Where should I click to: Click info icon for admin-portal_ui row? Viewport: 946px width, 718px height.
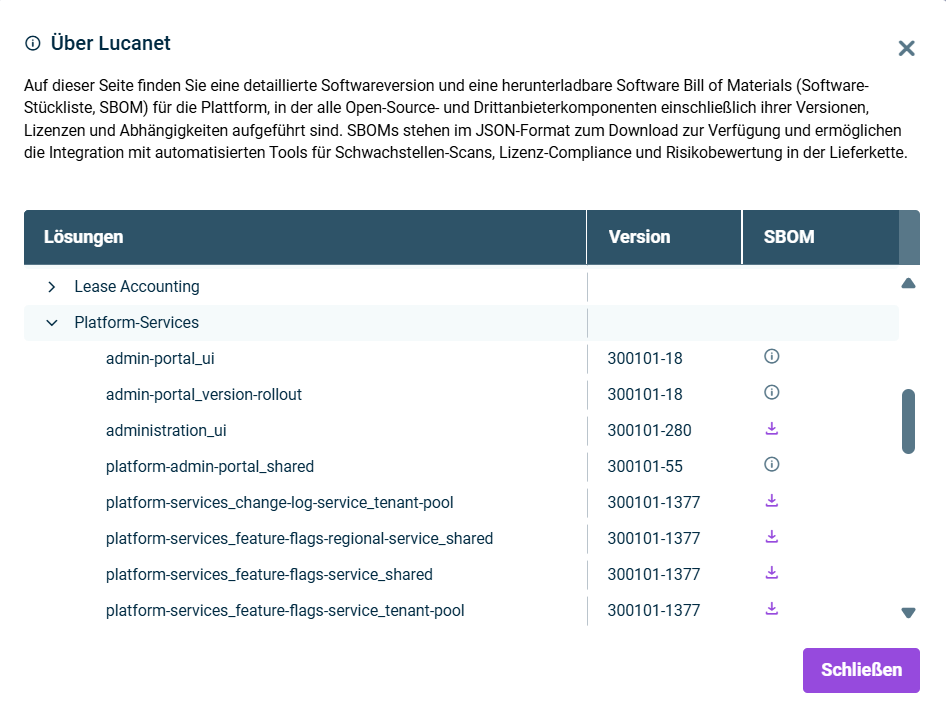[771, 356]
